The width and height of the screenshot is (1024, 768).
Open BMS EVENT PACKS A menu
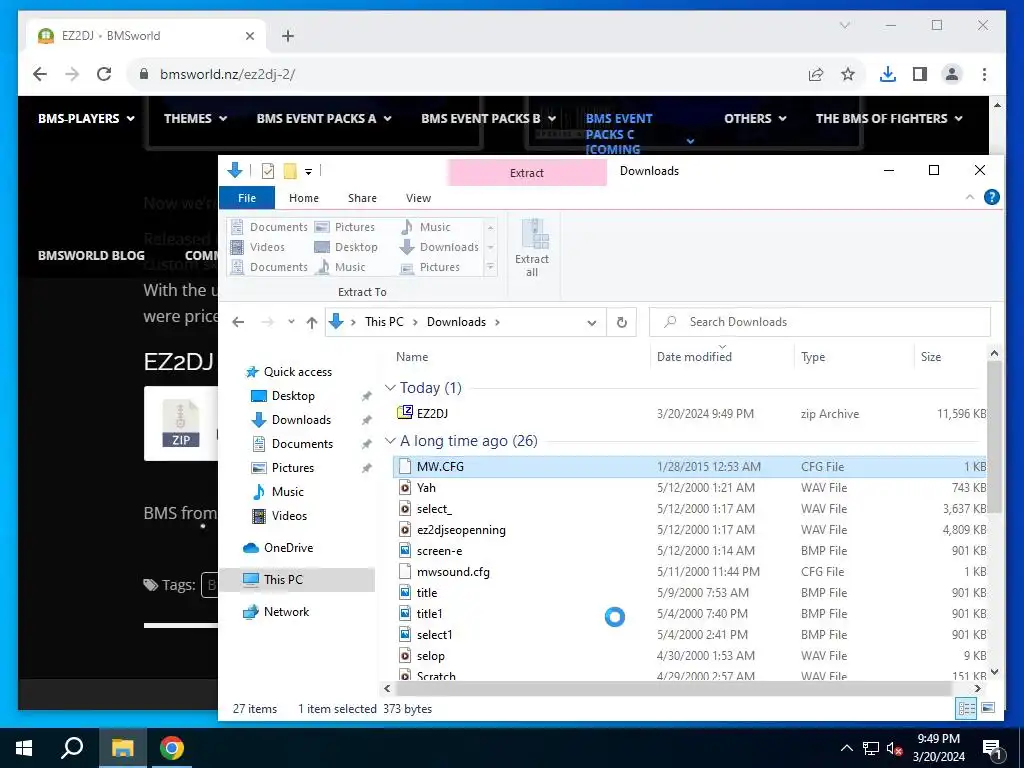tap(324, 118)
